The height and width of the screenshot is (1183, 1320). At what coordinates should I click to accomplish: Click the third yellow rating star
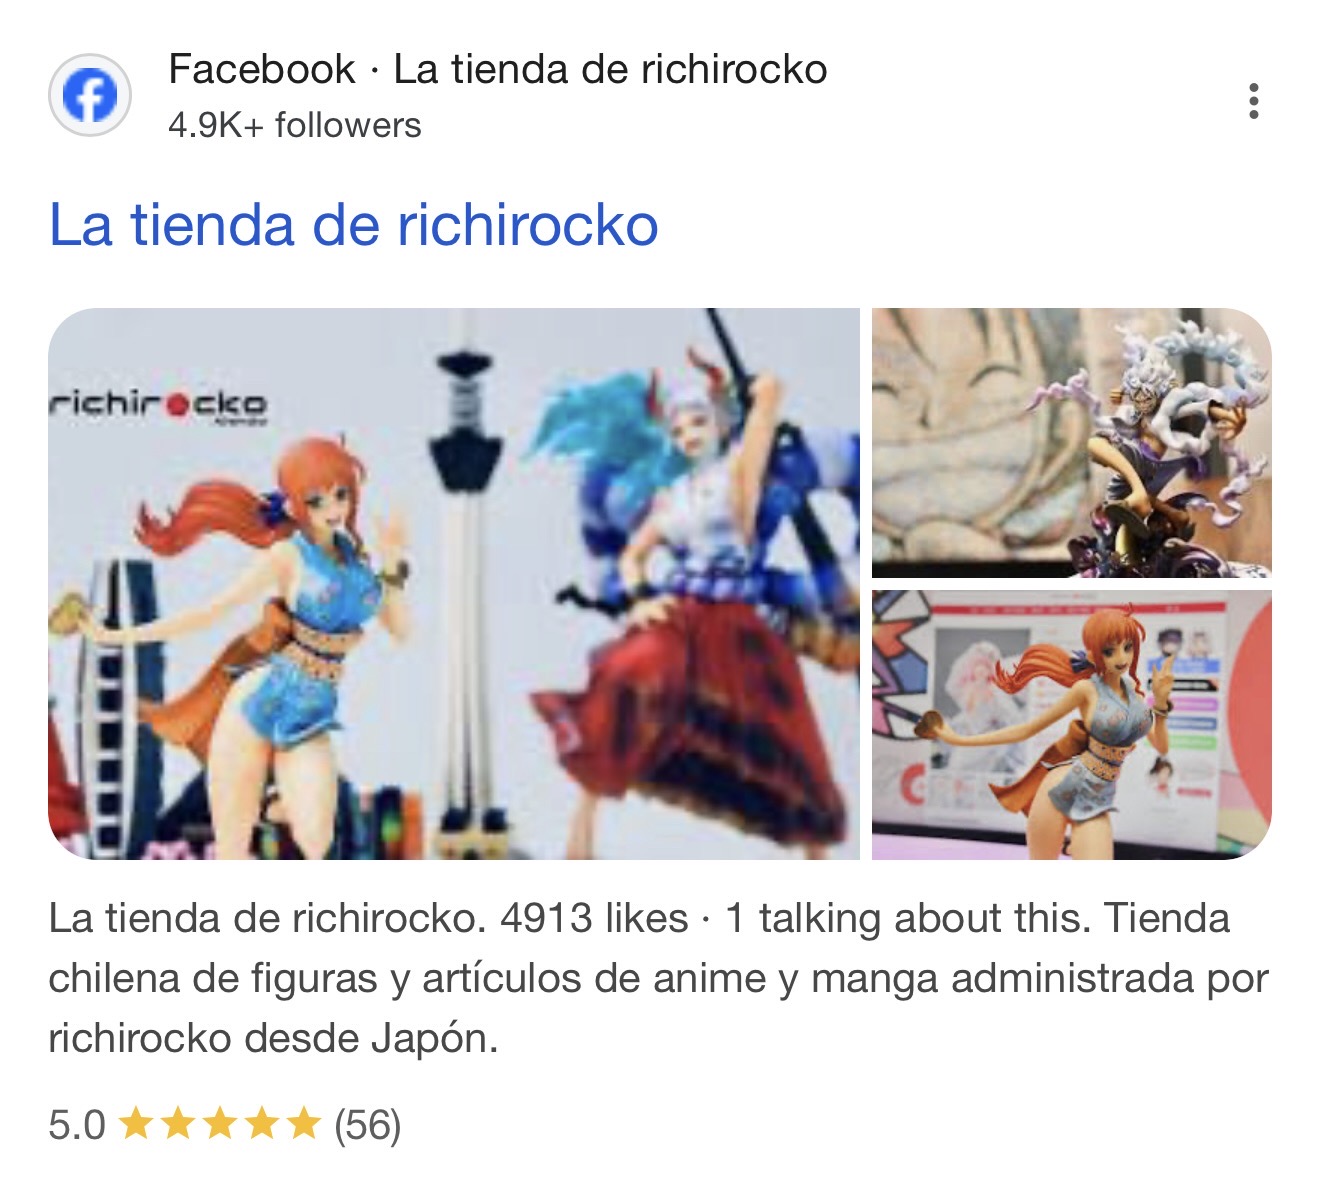pos(219,1124)
